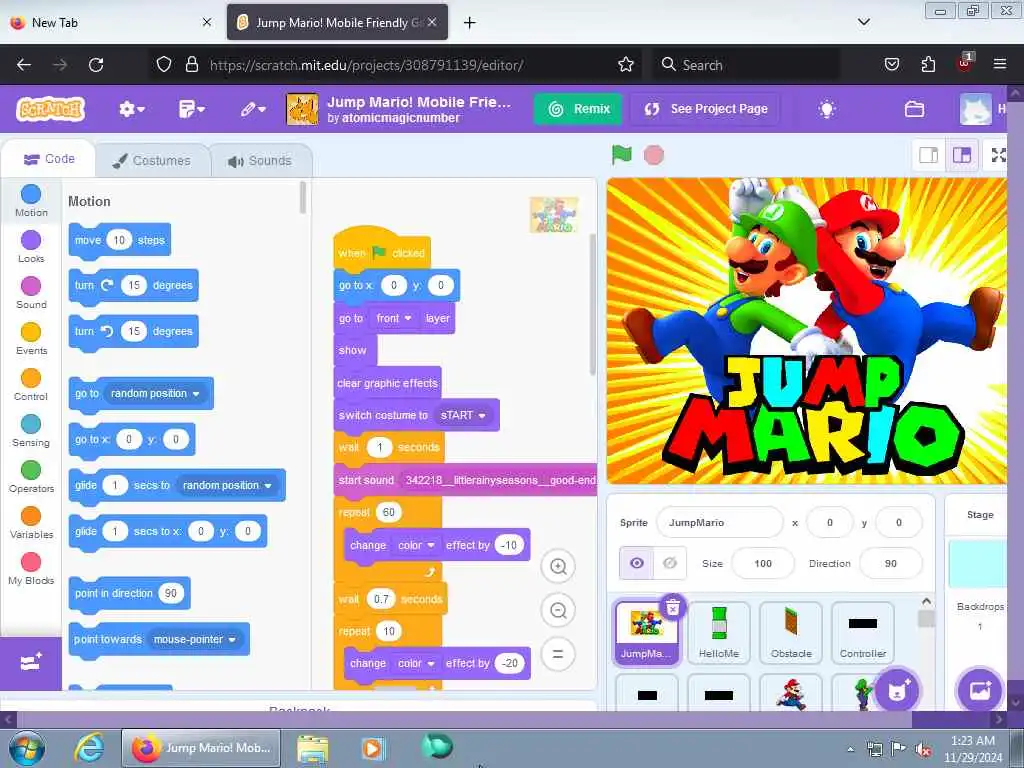Click the Choose a Sprite button
1024x768 pixels.
(897, 690)
